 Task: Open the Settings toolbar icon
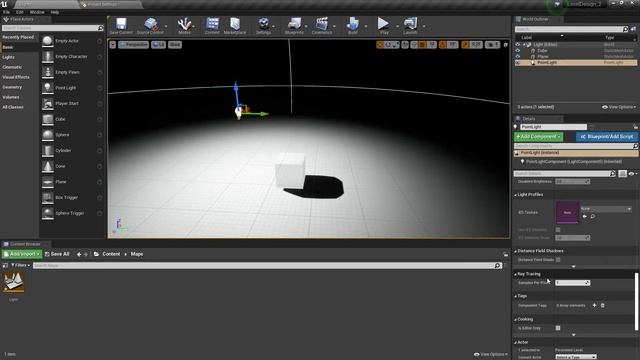(264, 25)
